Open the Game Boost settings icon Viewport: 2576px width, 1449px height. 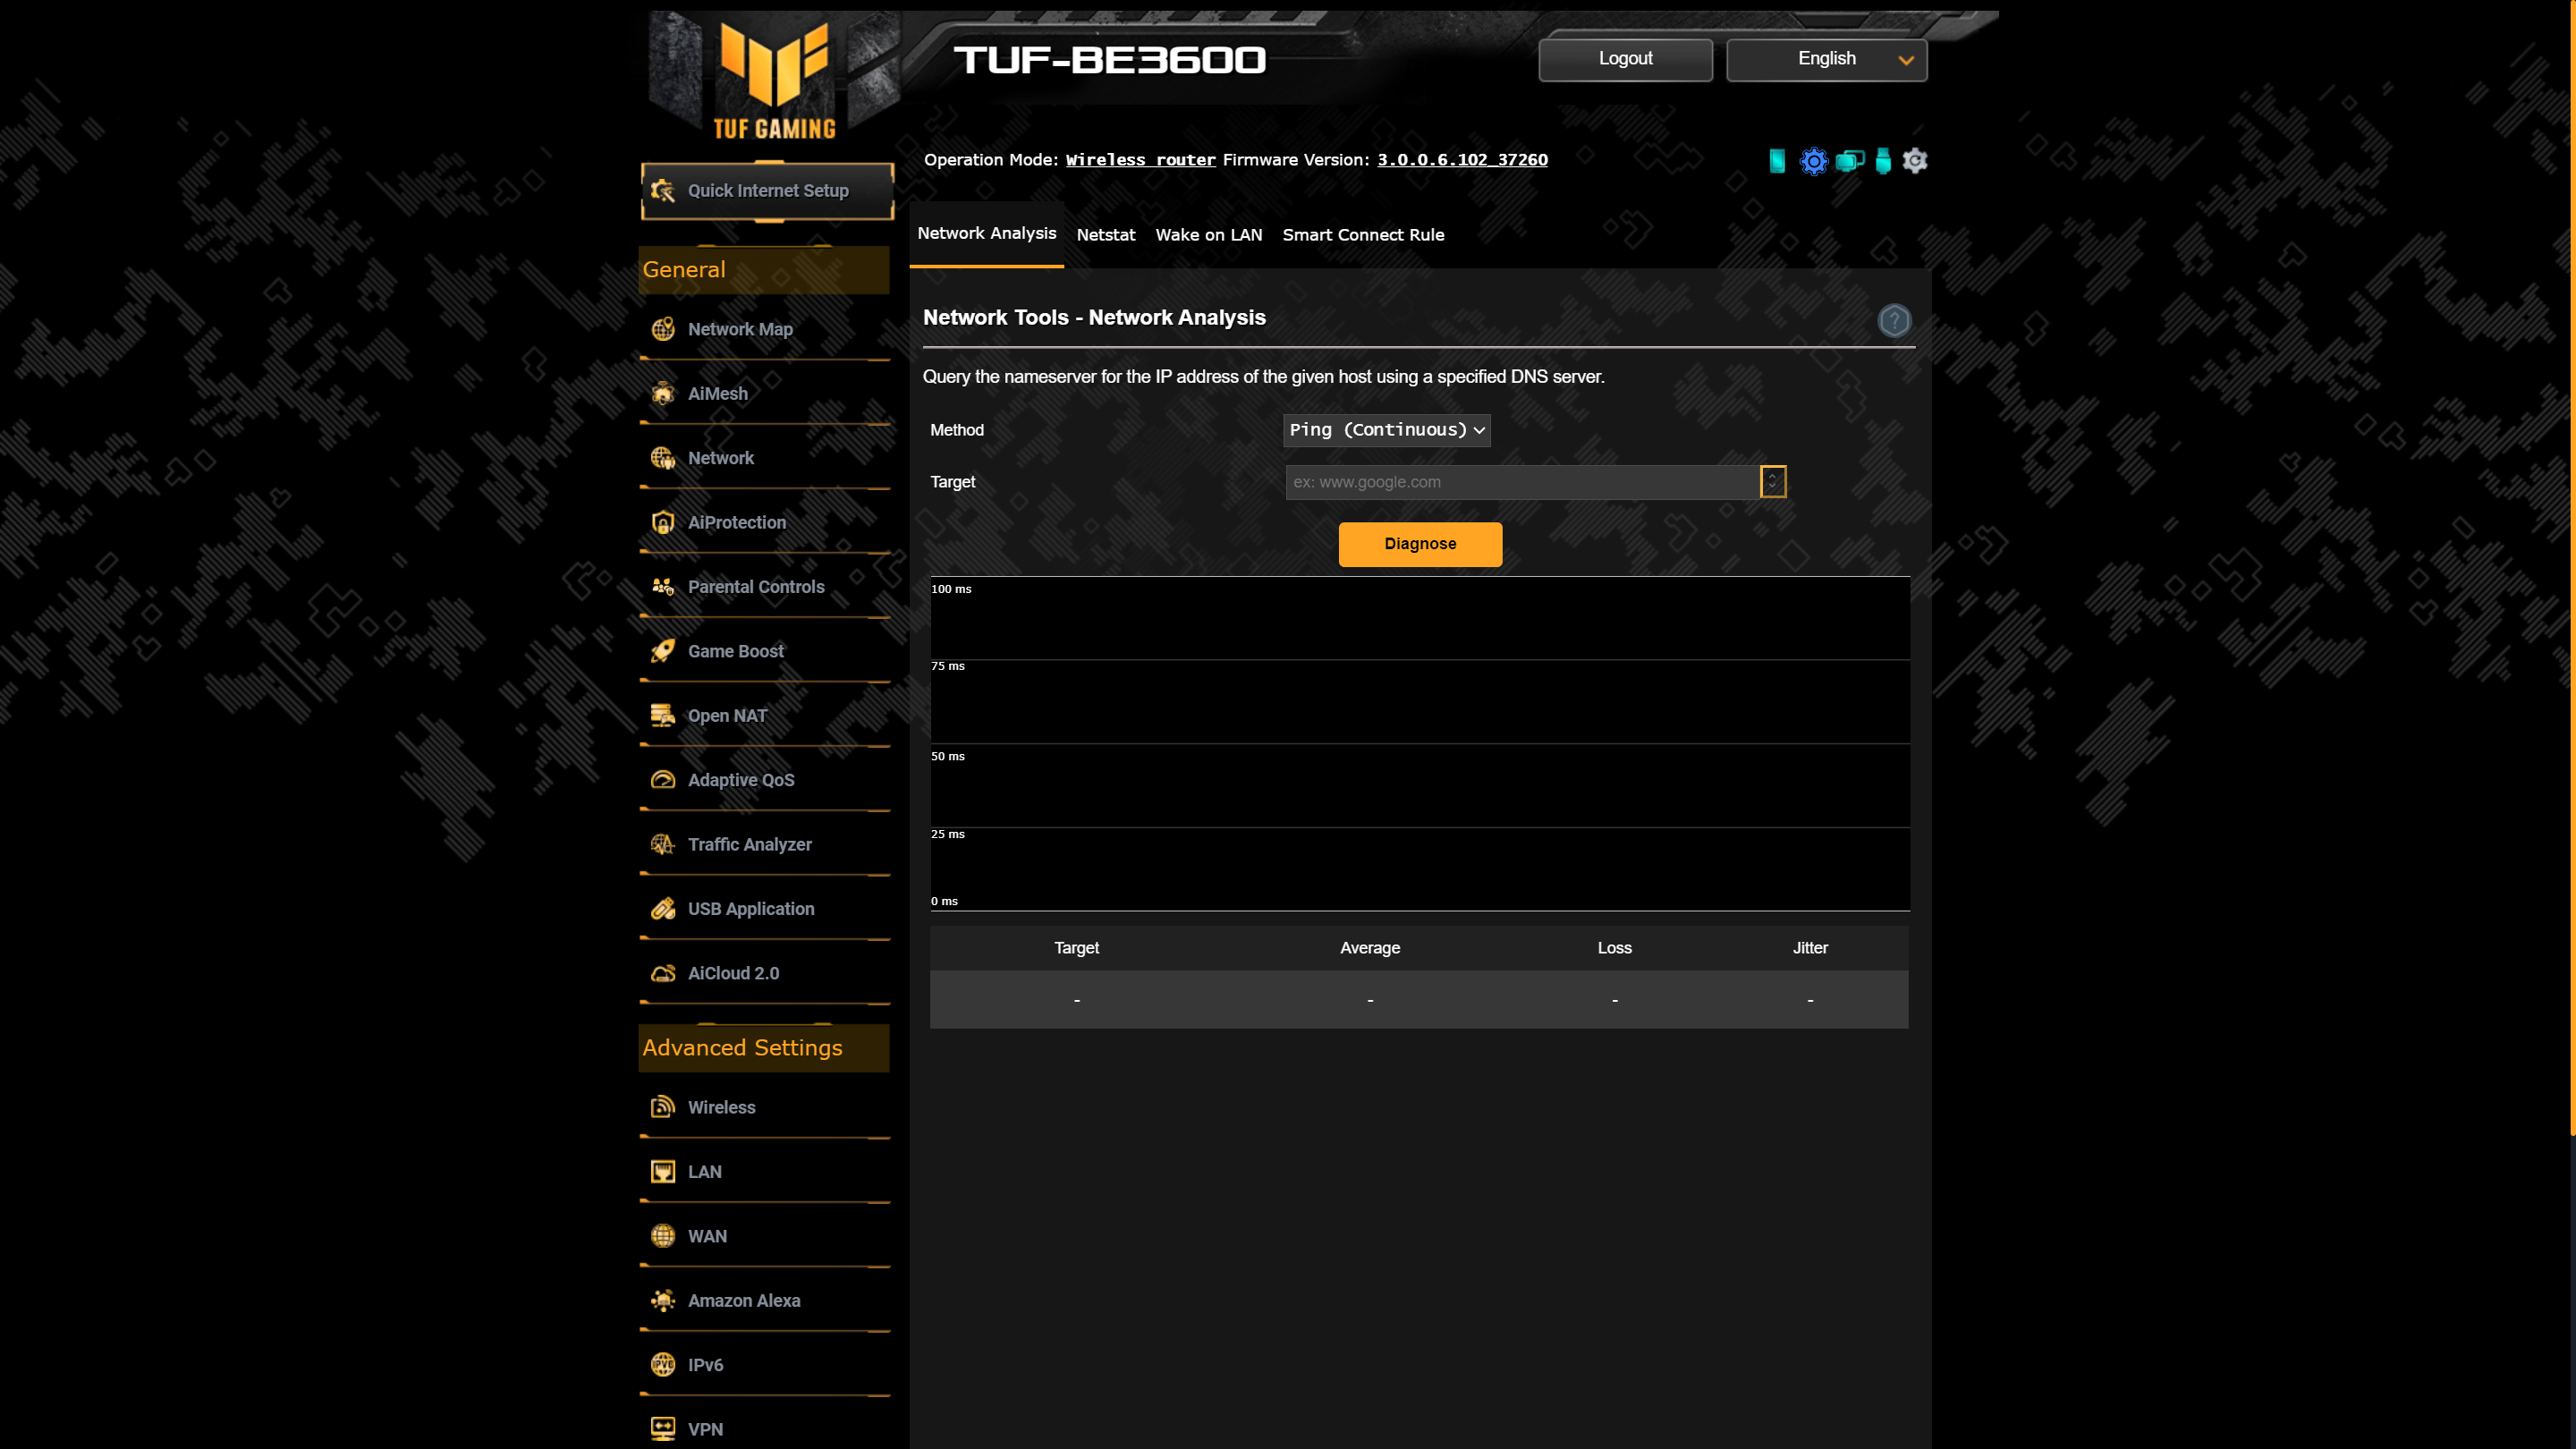click(x=664, y=649)
